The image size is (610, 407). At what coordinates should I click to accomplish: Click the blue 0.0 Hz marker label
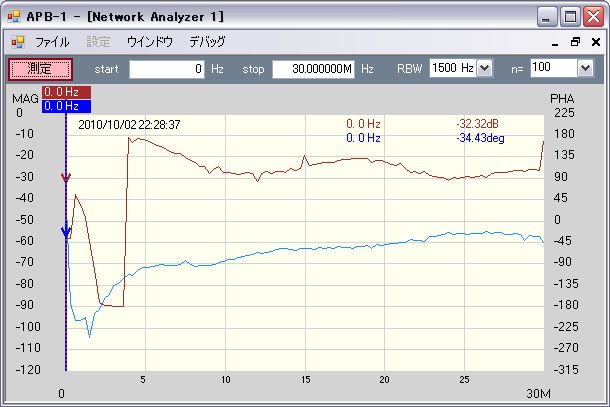click(67, 105)
